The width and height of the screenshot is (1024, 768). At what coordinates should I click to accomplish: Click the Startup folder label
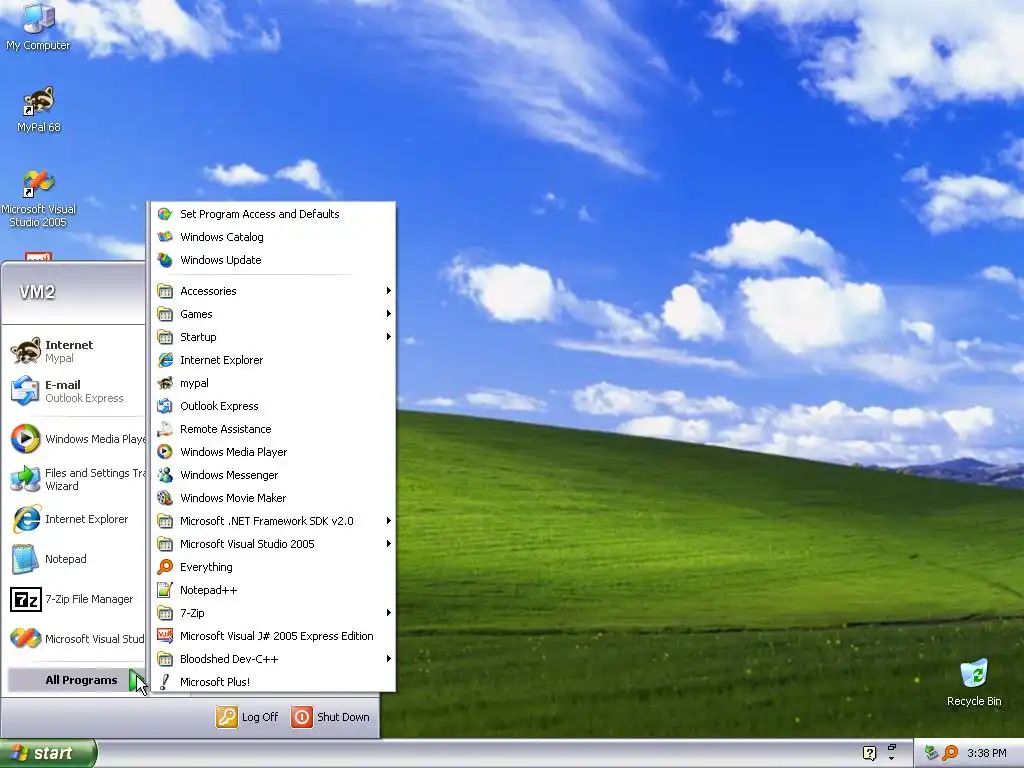coord(199,337)
